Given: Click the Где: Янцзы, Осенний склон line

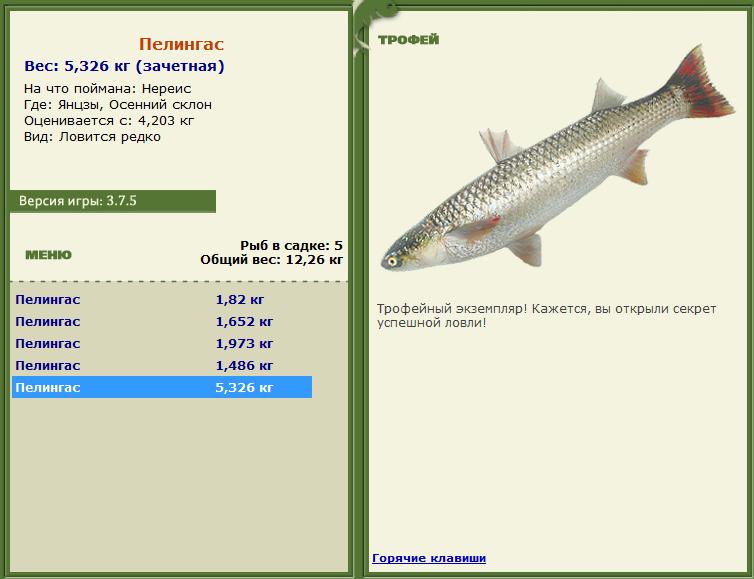Looking at the screenshot, I should [x=118, y=104].
